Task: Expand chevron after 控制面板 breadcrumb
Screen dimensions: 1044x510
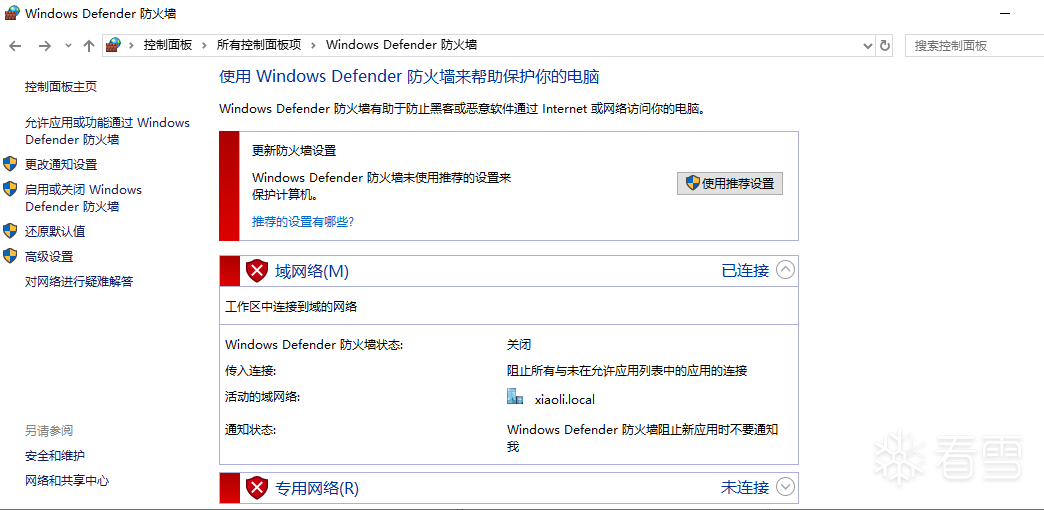Action: coord(204,45)
